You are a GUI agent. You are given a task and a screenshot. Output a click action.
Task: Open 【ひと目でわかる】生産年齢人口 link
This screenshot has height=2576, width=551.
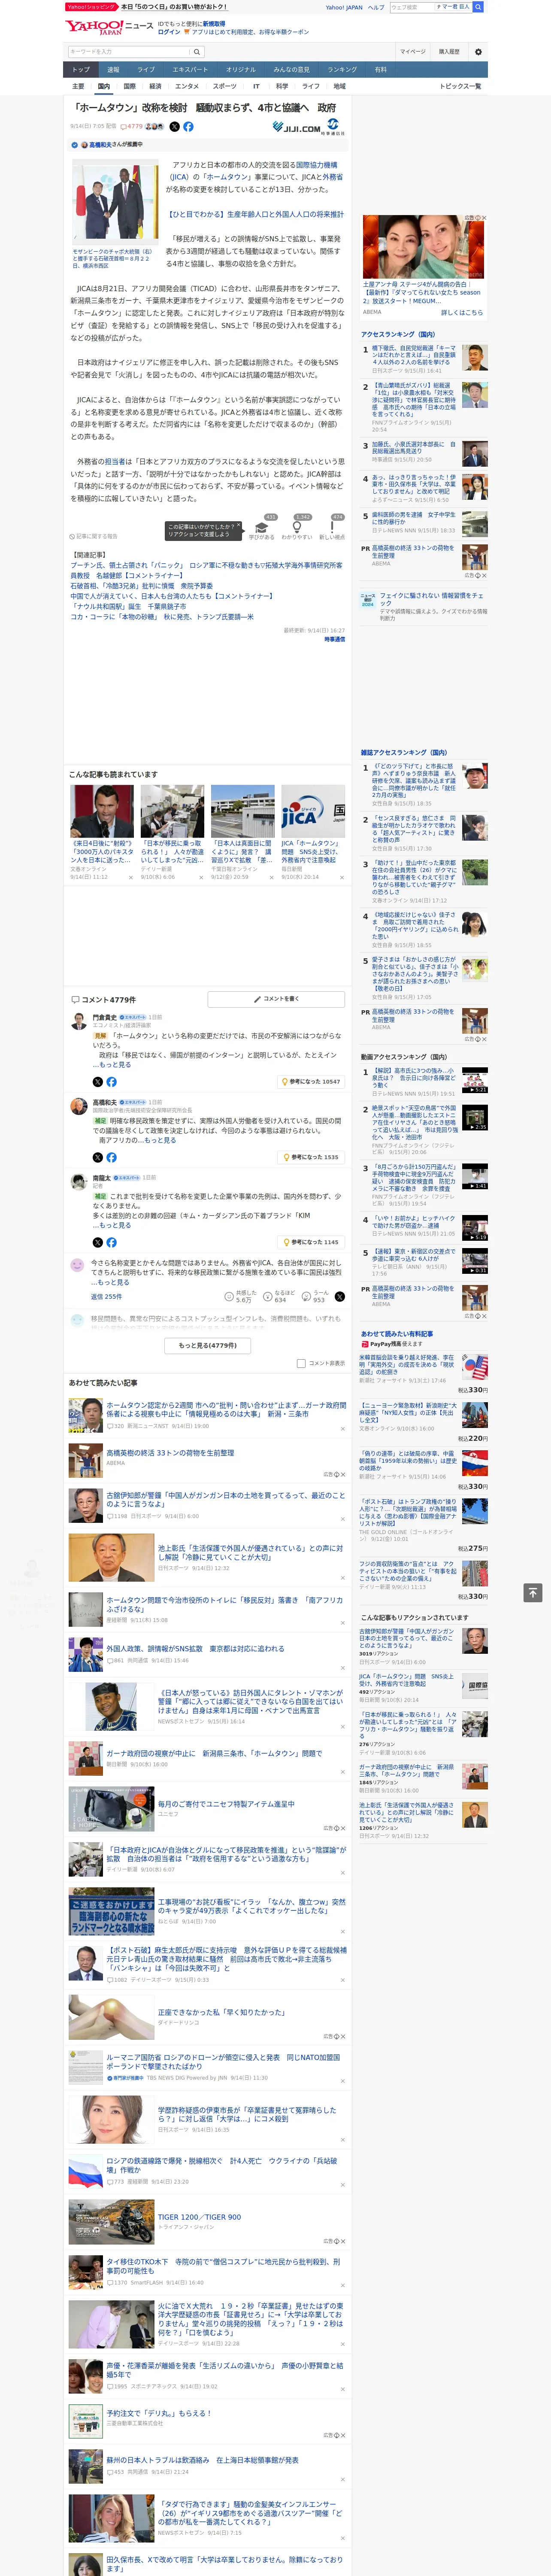click(255, 214)
